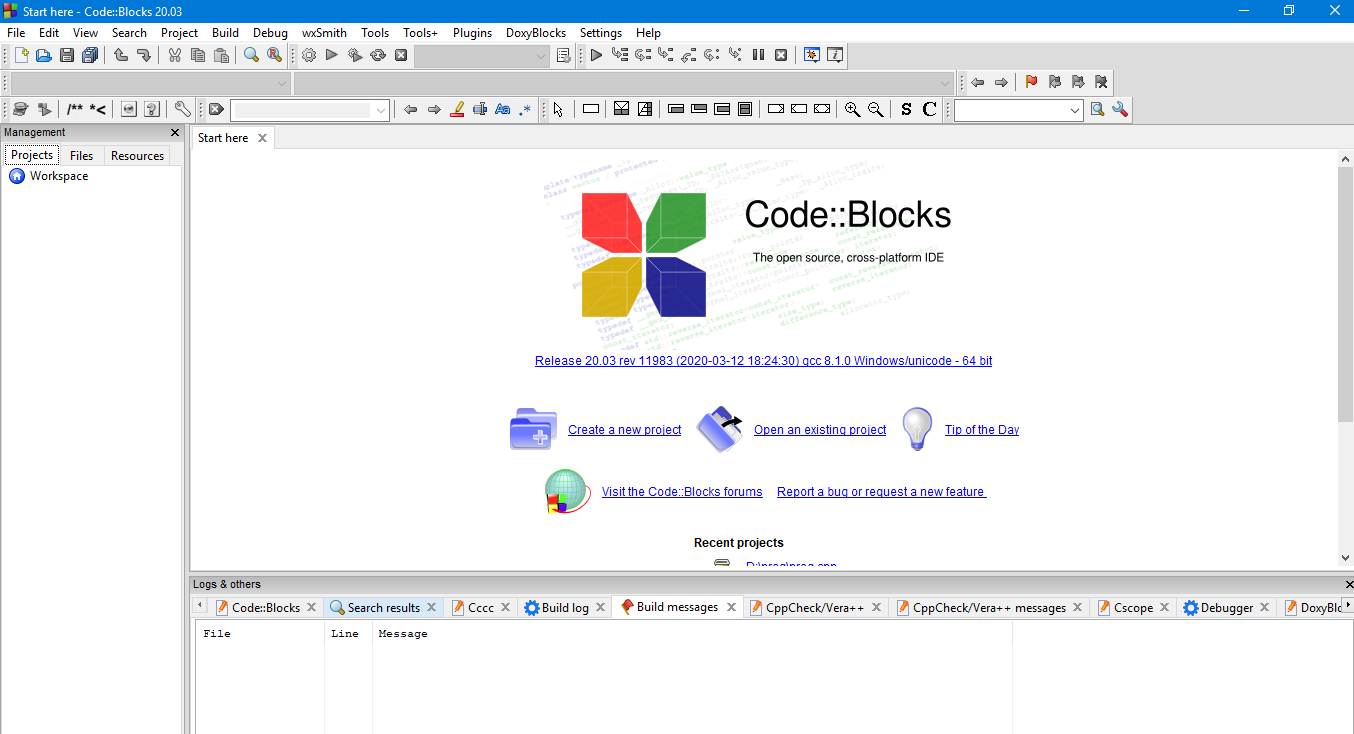Open the Replace tool icon
The height and width of the screenshot is (734, 1354).
[x=275, y=55]
